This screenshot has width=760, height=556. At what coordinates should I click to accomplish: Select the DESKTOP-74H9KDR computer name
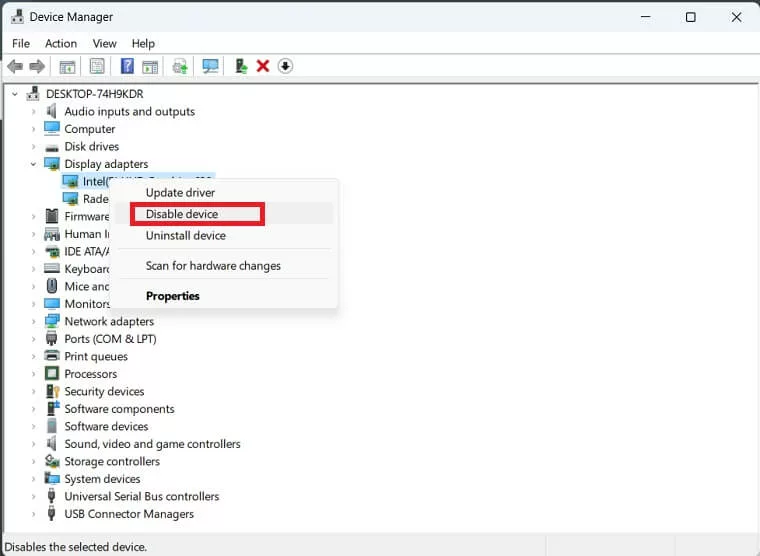(x=95, y=94)
